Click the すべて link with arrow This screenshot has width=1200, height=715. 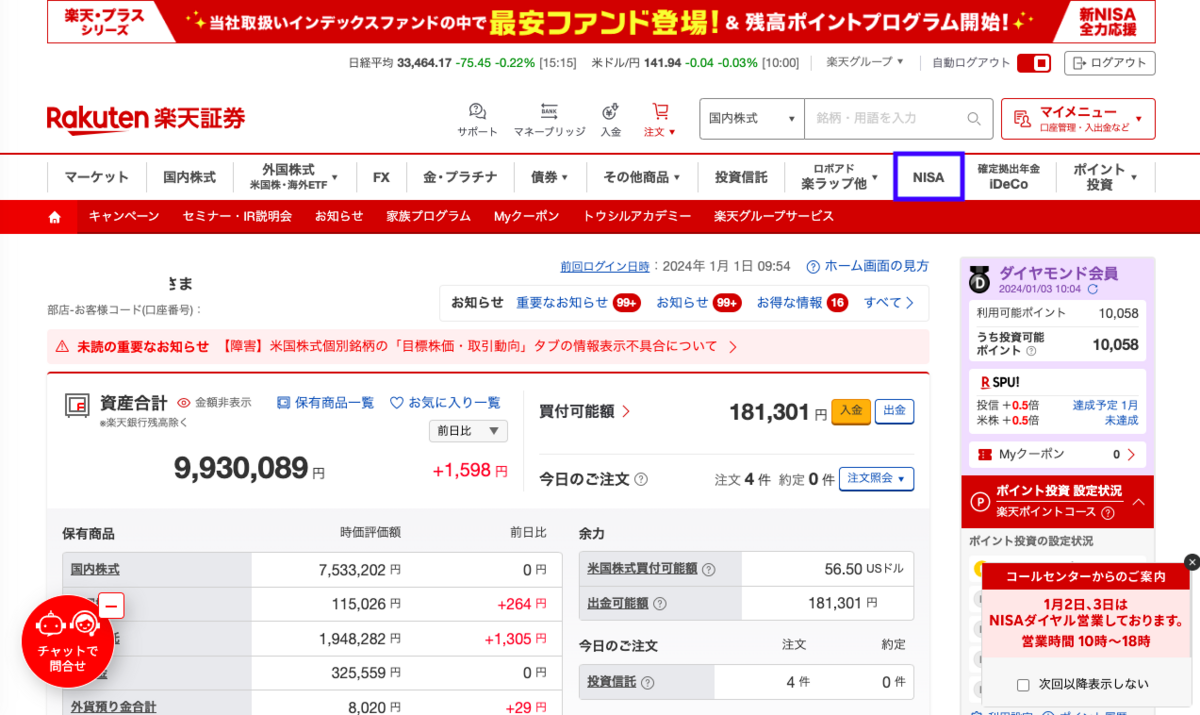889,302
